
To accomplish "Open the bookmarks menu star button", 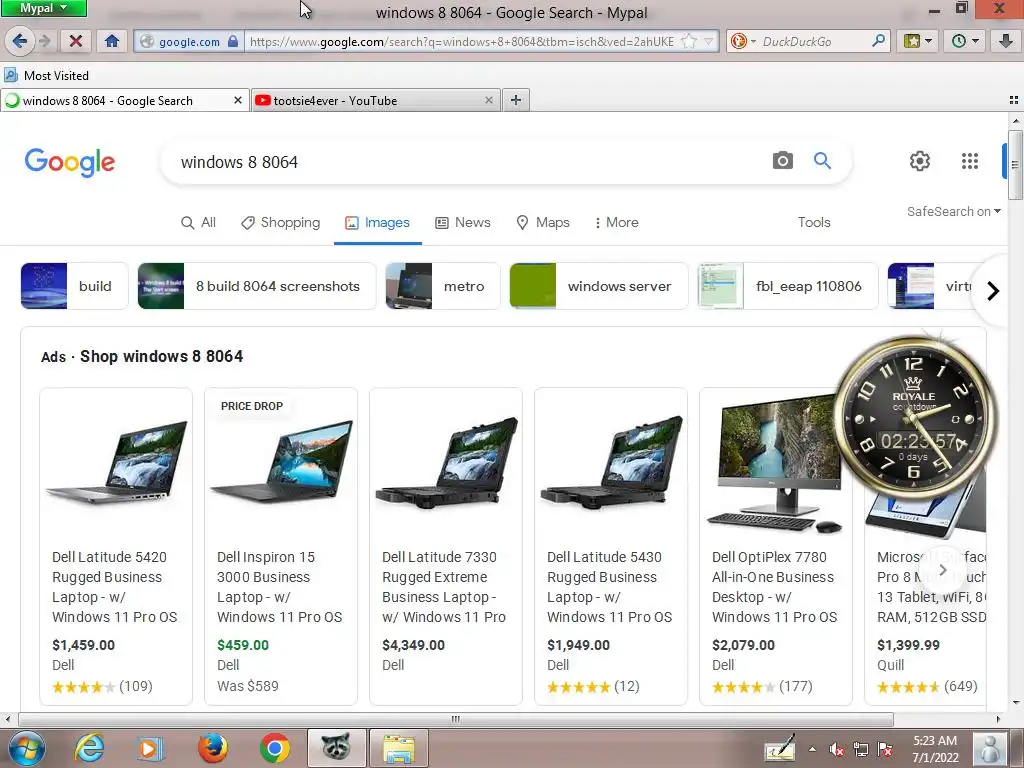I will tap(917, 41).
